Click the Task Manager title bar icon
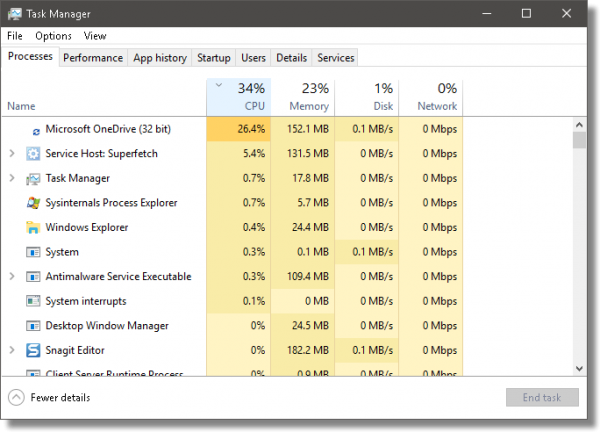Image resolution: width=600 pixels, height=432 pixels. 15,14
